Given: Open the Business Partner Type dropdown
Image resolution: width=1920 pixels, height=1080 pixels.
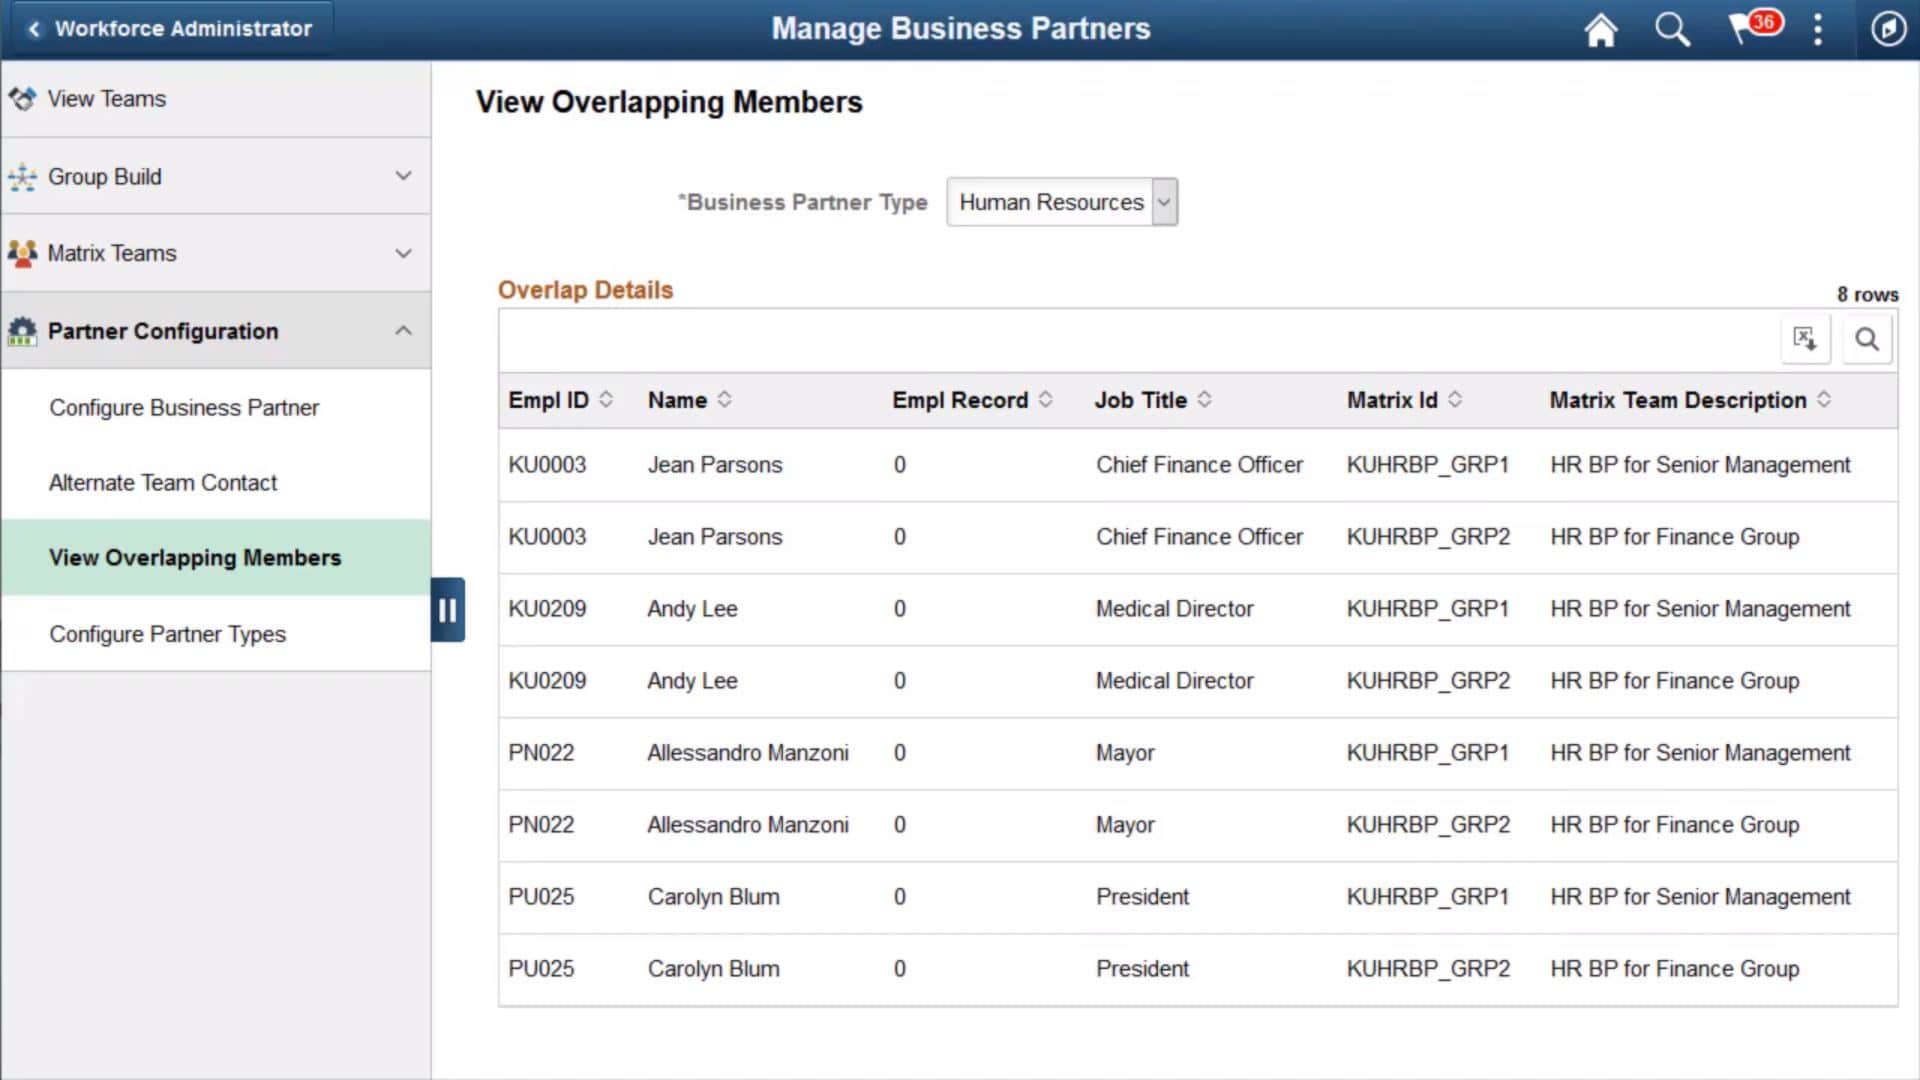Looking at the screenshot, I should tap(1163, 201).
